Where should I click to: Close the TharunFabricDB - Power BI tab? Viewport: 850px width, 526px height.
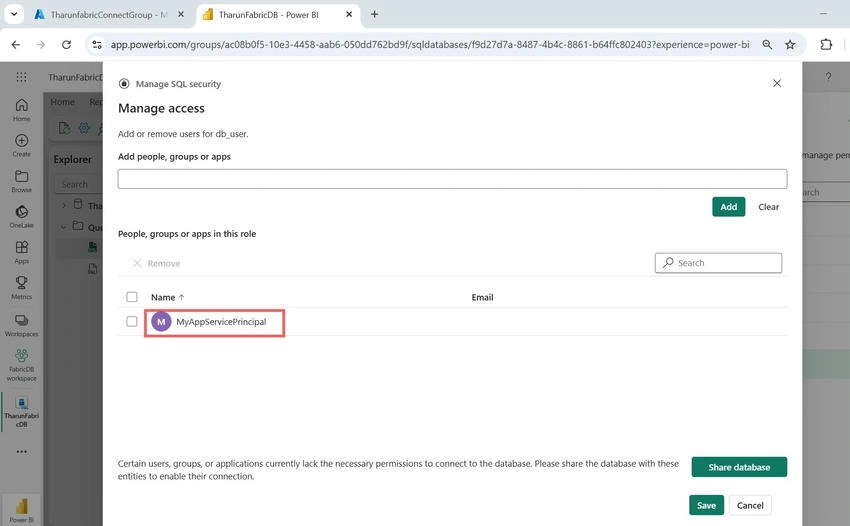click(x=349, y=15)
